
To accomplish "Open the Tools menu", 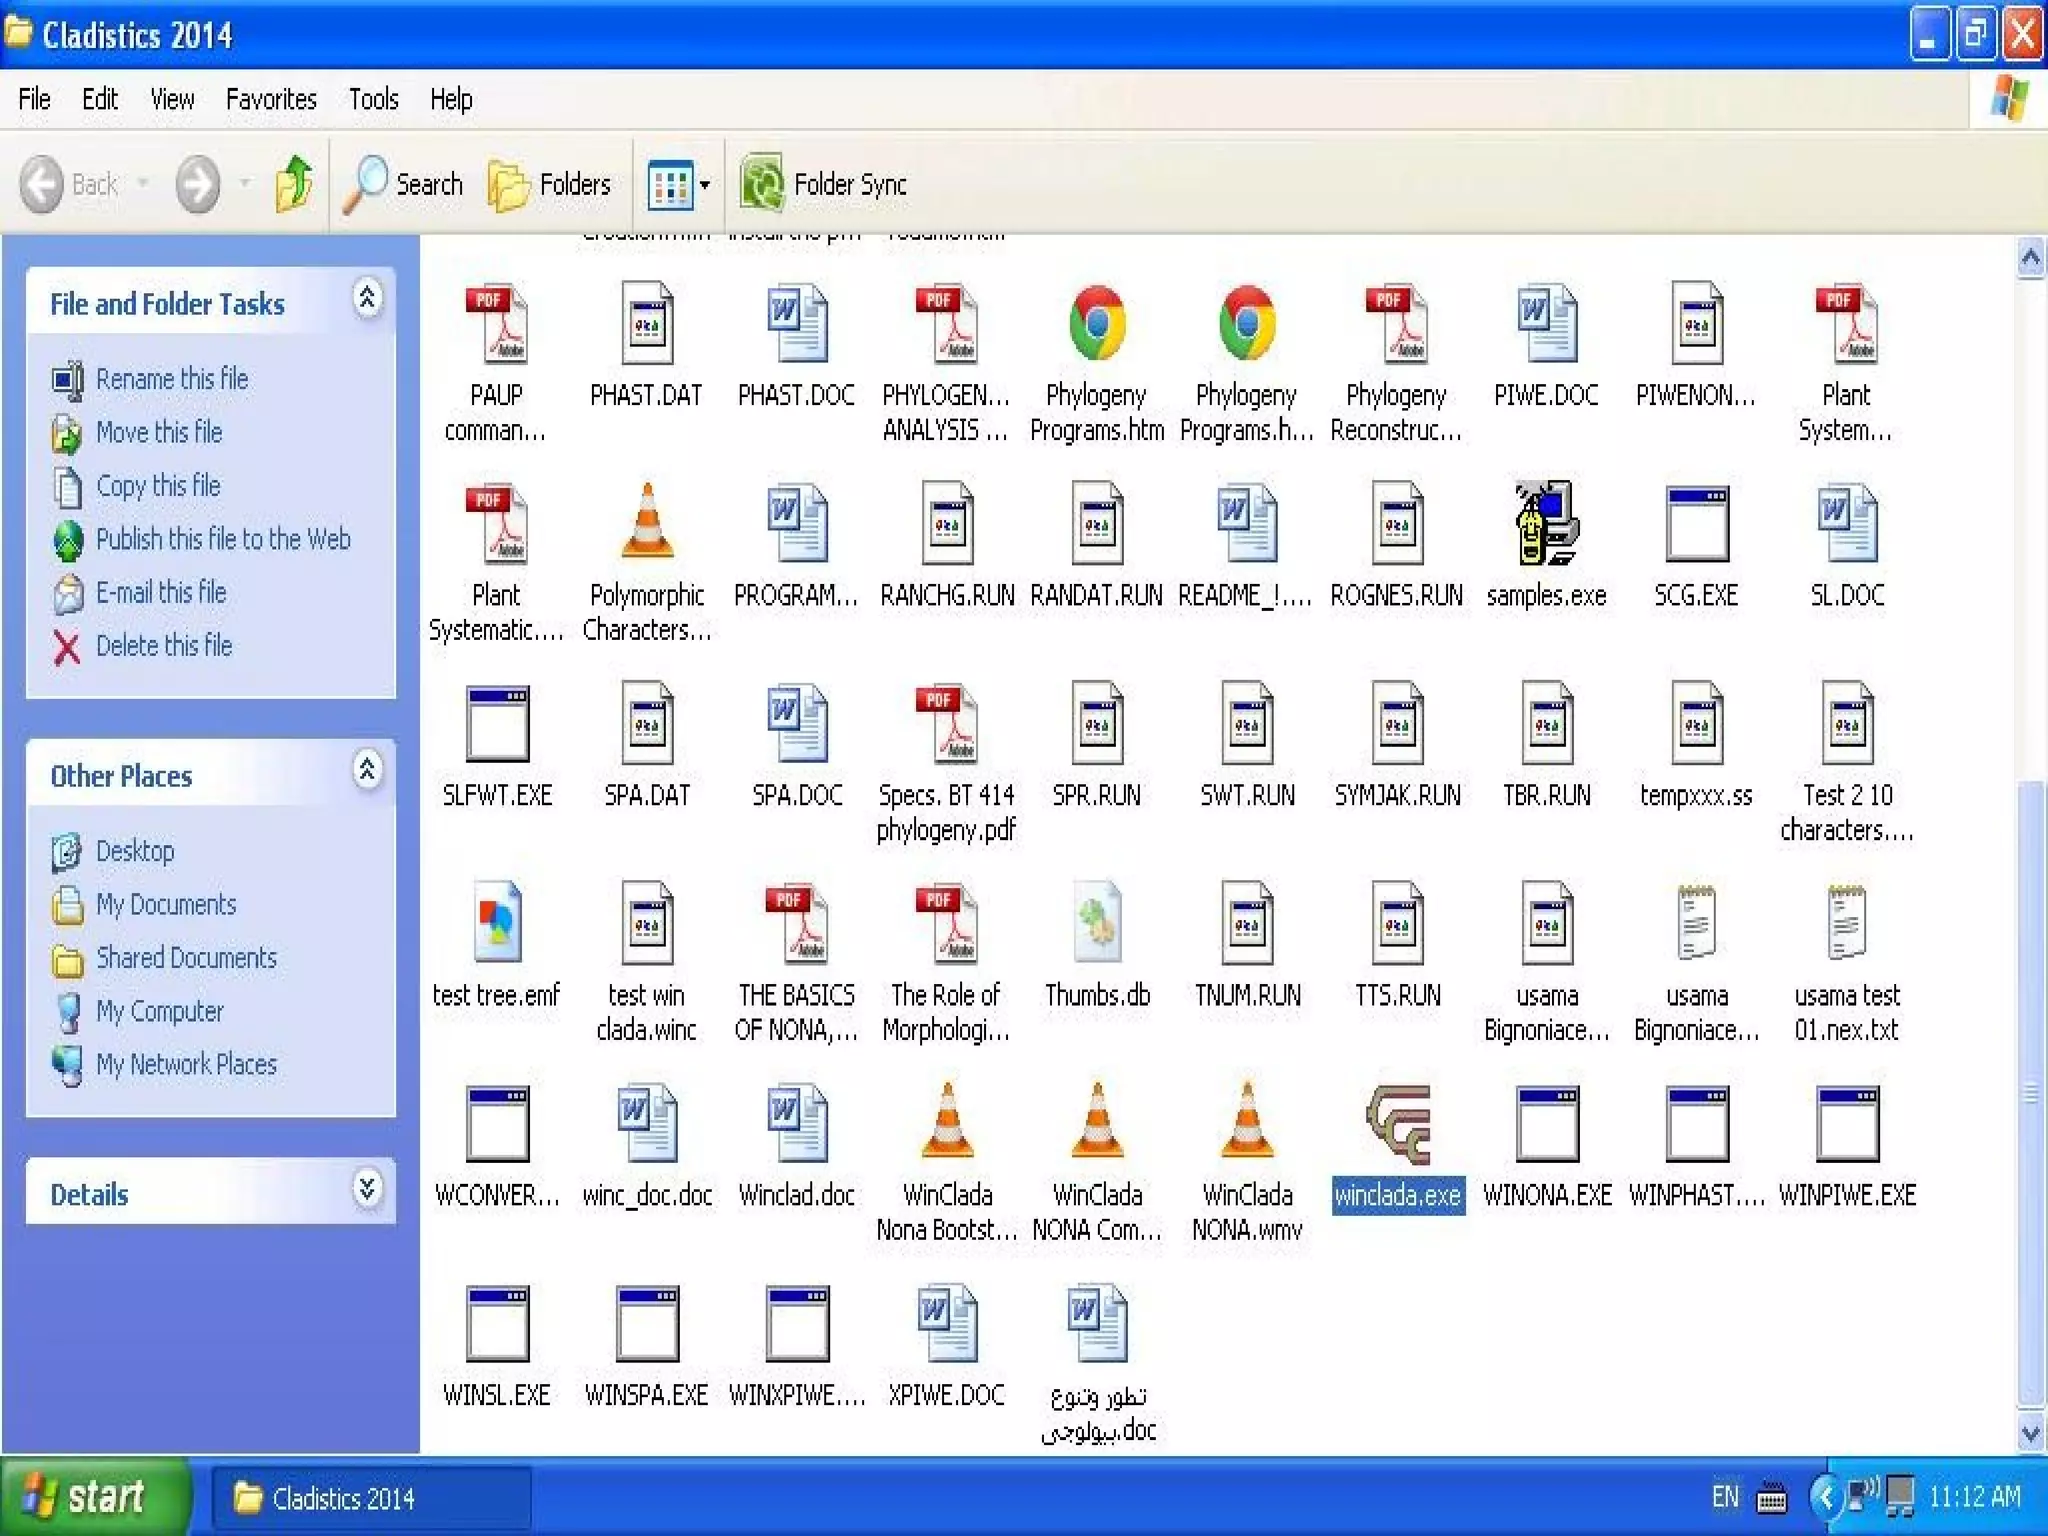I will (x=373, y=99).
